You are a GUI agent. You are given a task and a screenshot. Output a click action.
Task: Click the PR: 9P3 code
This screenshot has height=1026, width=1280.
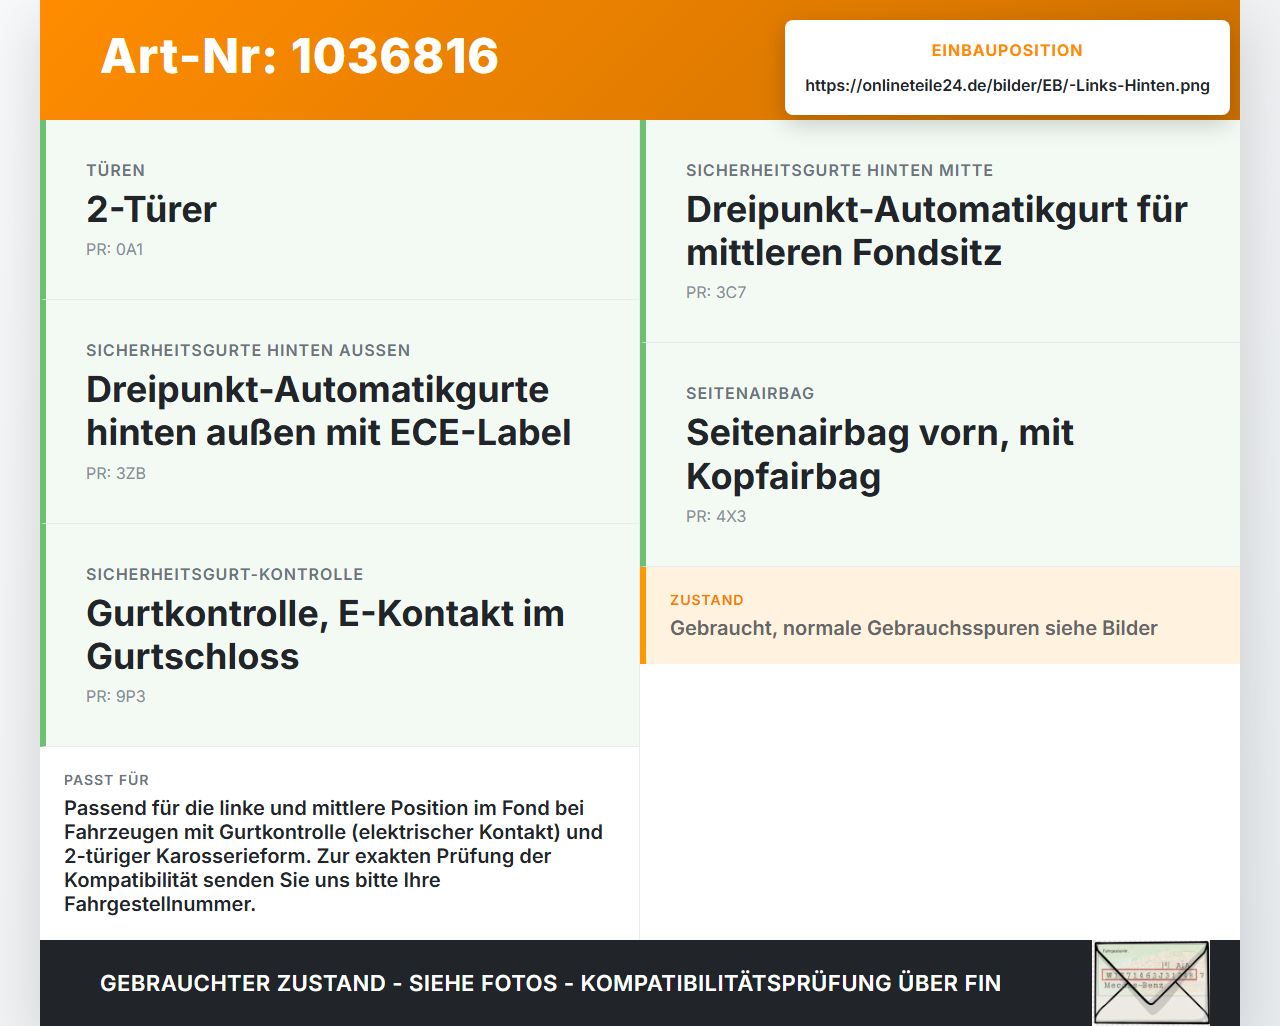116,696
